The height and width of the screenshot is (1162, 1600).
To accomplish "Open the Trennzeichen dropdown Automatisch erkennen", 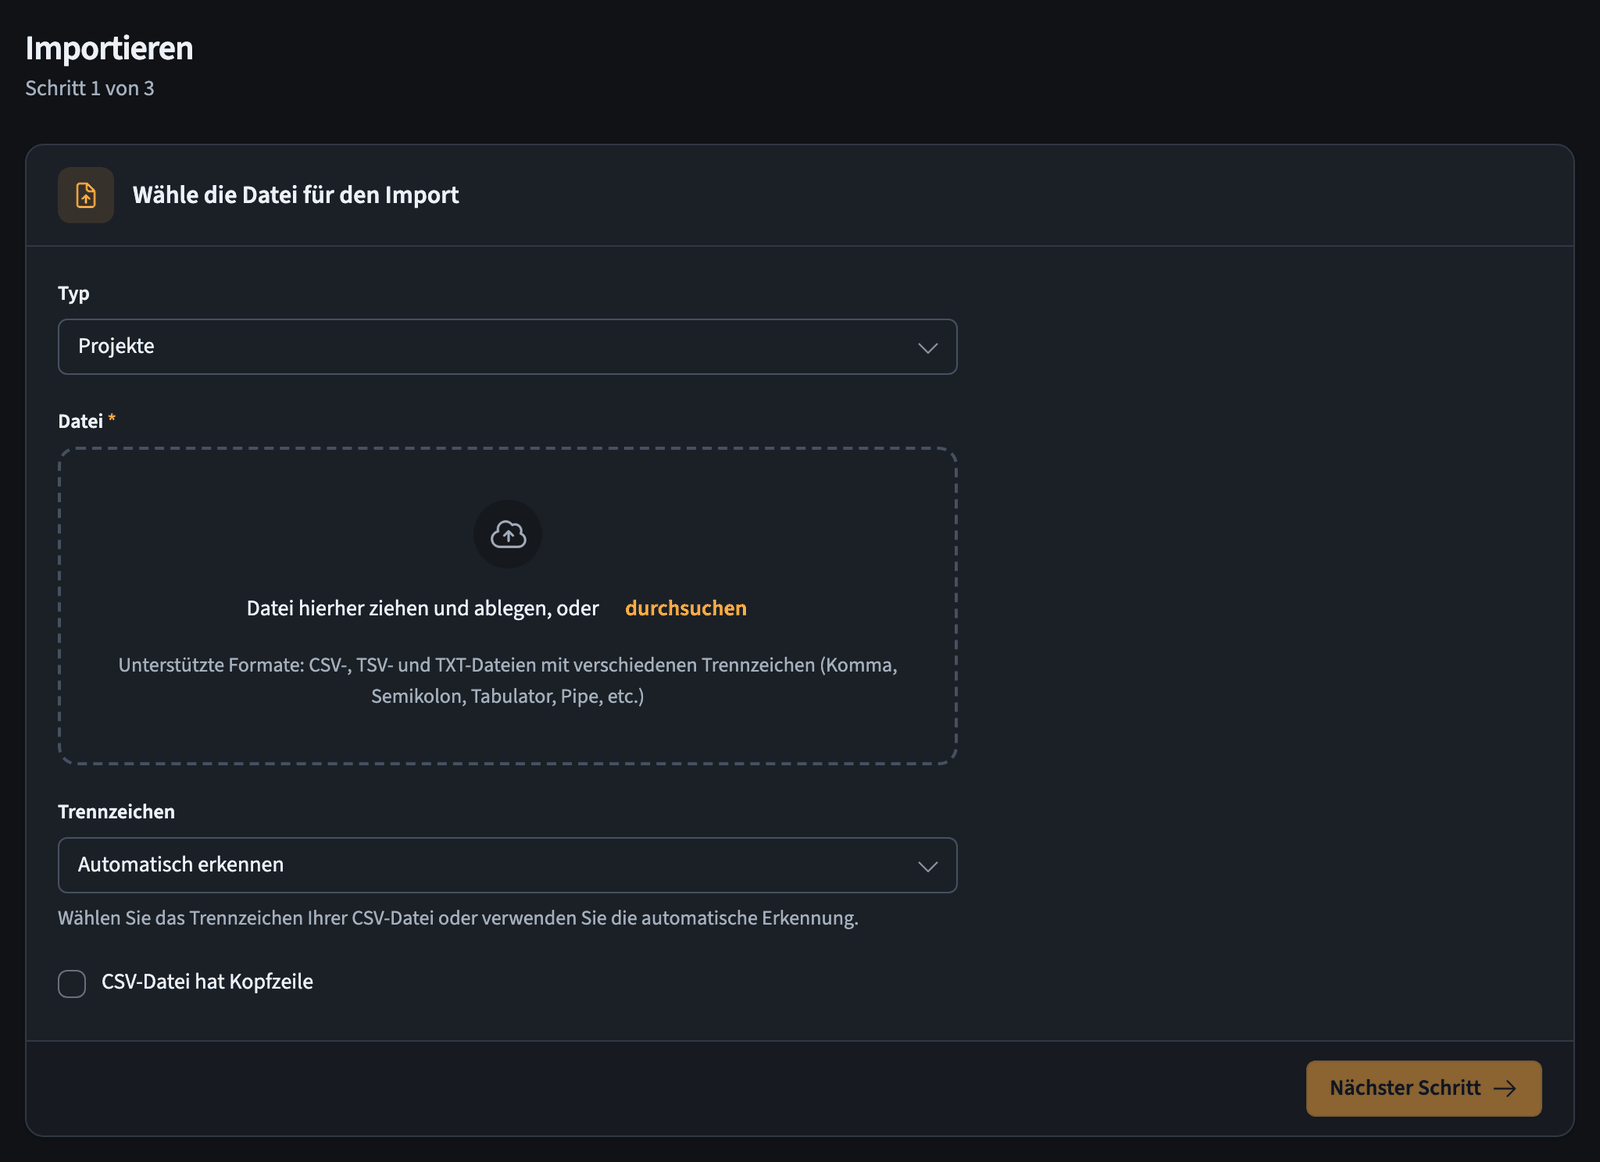I will click(x=508, y=865).
